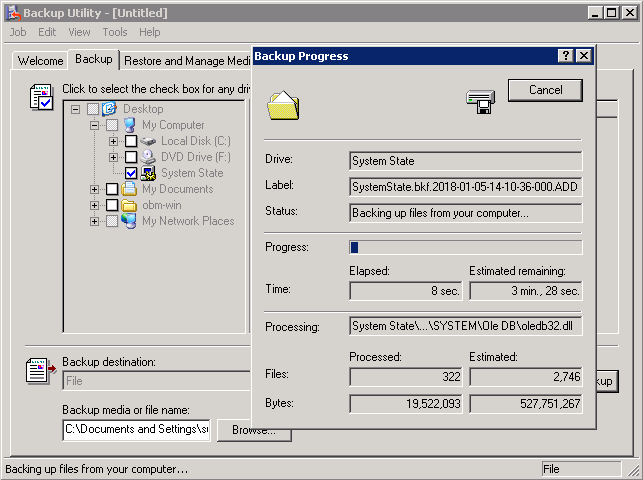Viewport: 643px width, 480px height.
Task: Click the My Computer tree icon
Action: pyautogui.click(x=130, y=125)
